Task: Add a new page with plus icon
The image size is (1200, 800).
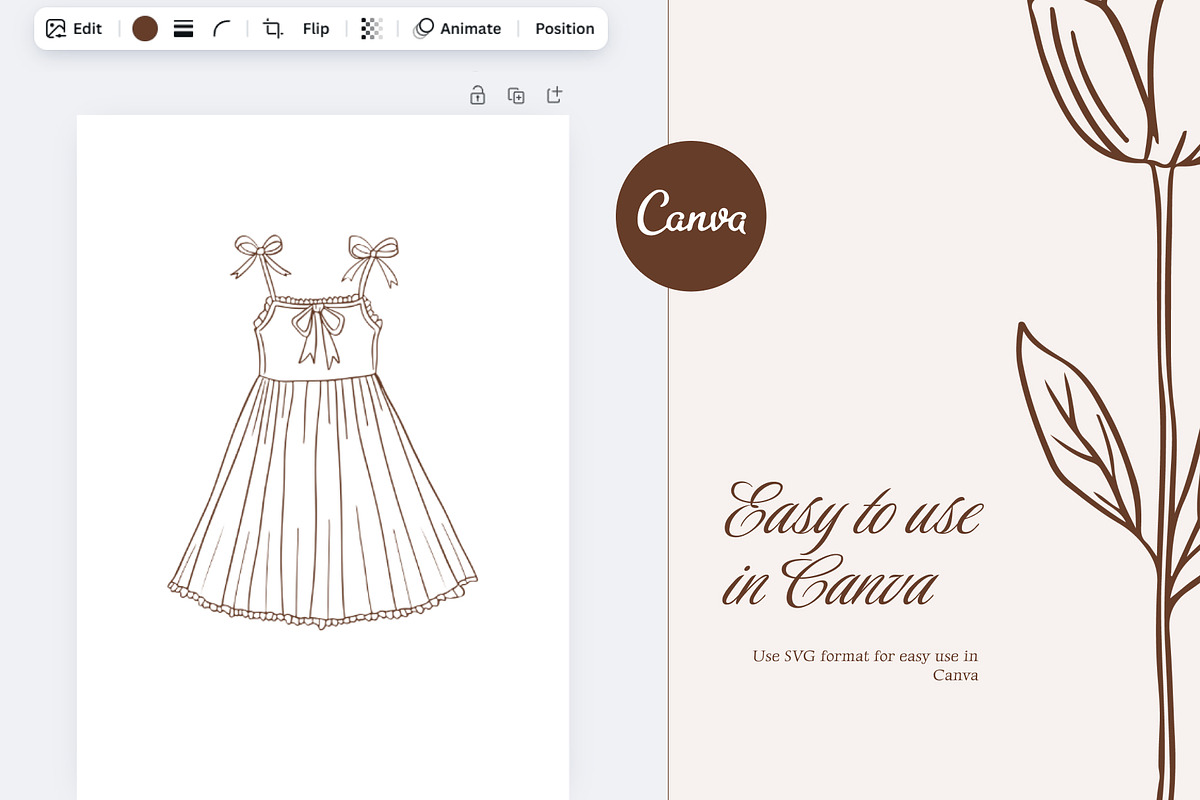Action: tap(554, 96)
